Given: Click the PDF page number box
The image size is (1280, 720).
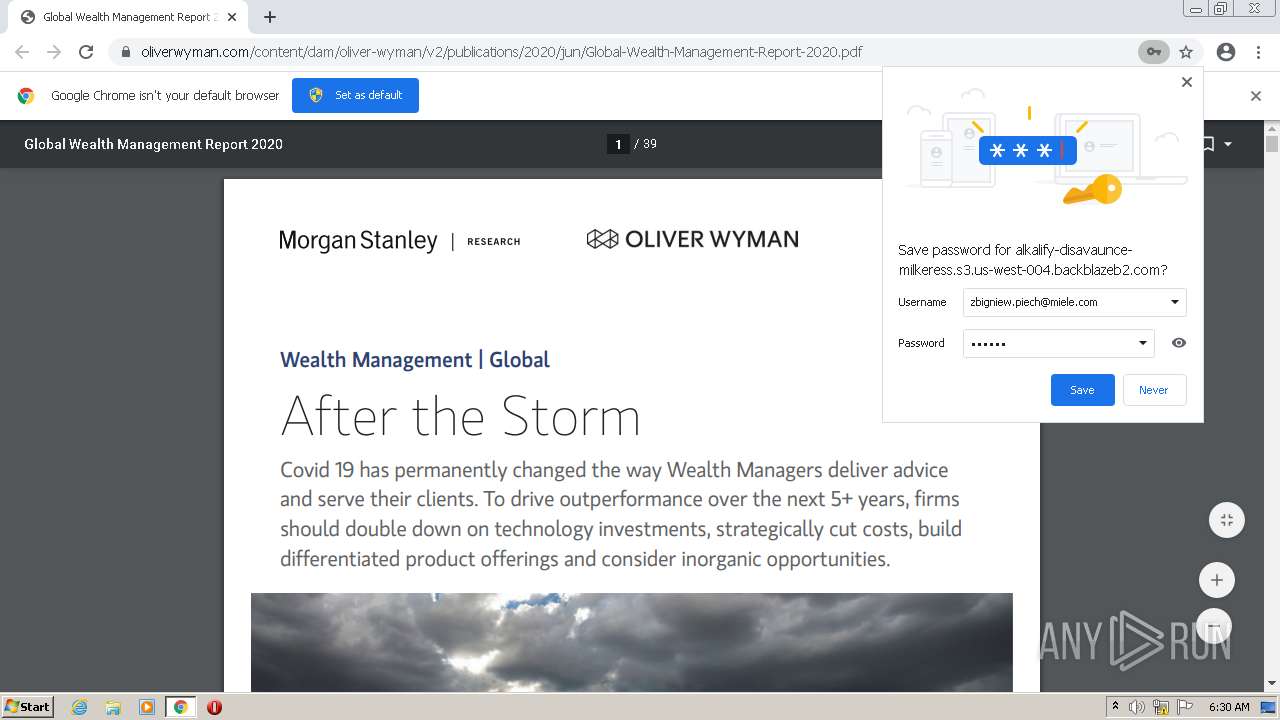Looking at the screenshot, I should (x=618, y=144).
